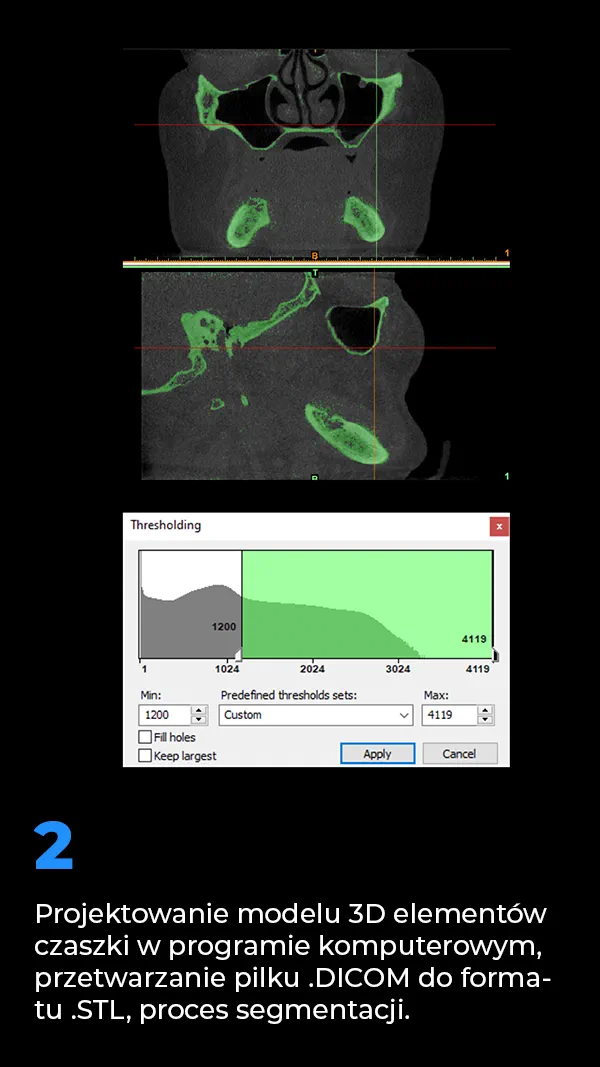Grab the upper threshold slider handle at 4119

[x=494, y=655]
